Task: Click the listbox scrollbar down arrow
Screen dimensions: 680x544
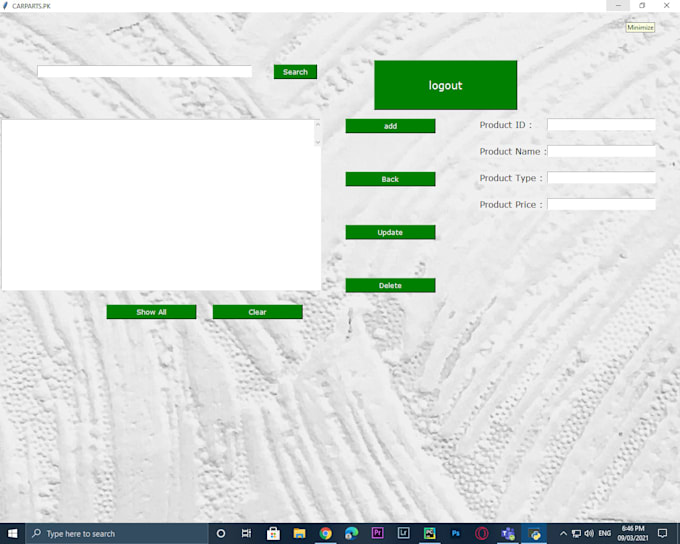Action: pyautogui.click(x=318, y=142)
